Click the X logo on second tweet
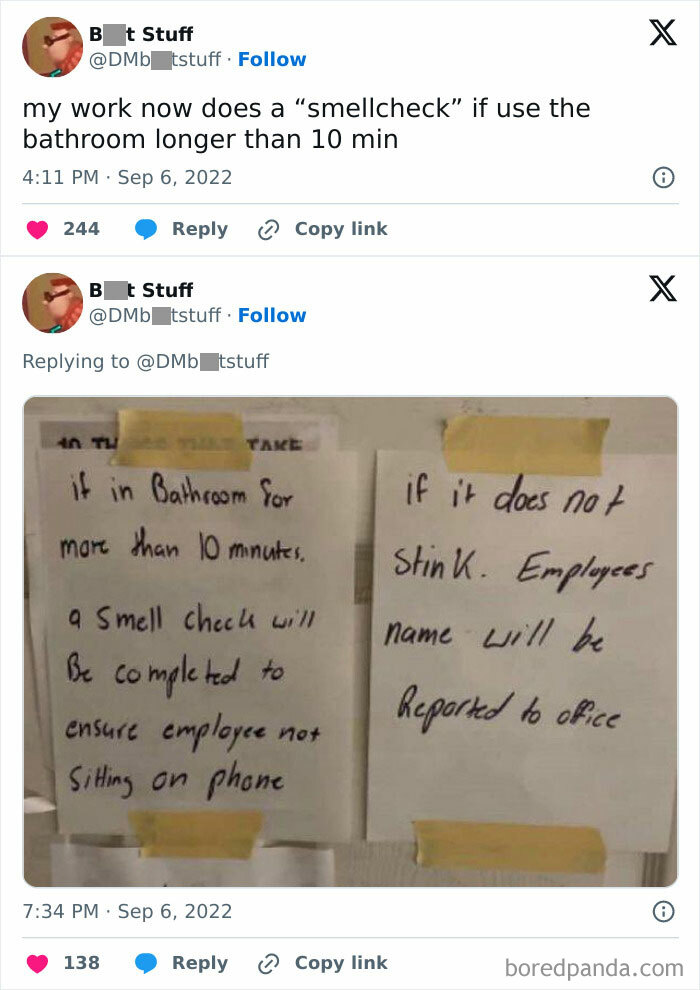 [x=663, y=289]
